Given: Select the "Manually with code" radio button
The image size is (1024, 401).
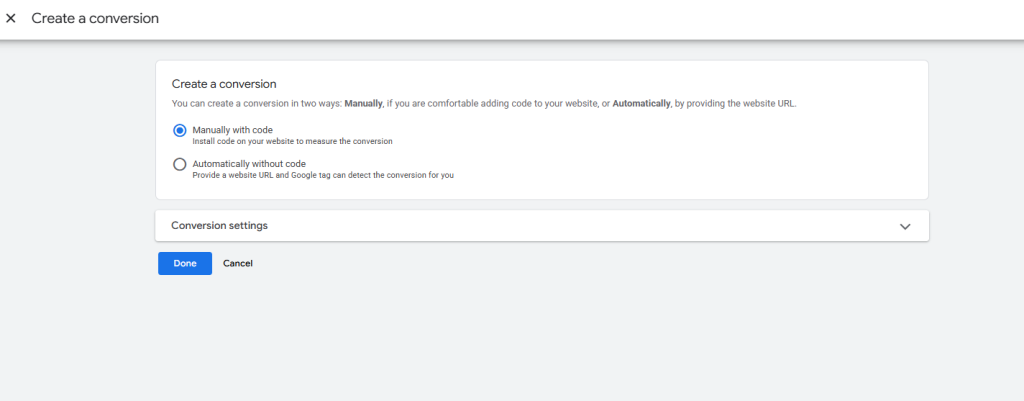Looking at the screenshot, I should tap(180, 130).
